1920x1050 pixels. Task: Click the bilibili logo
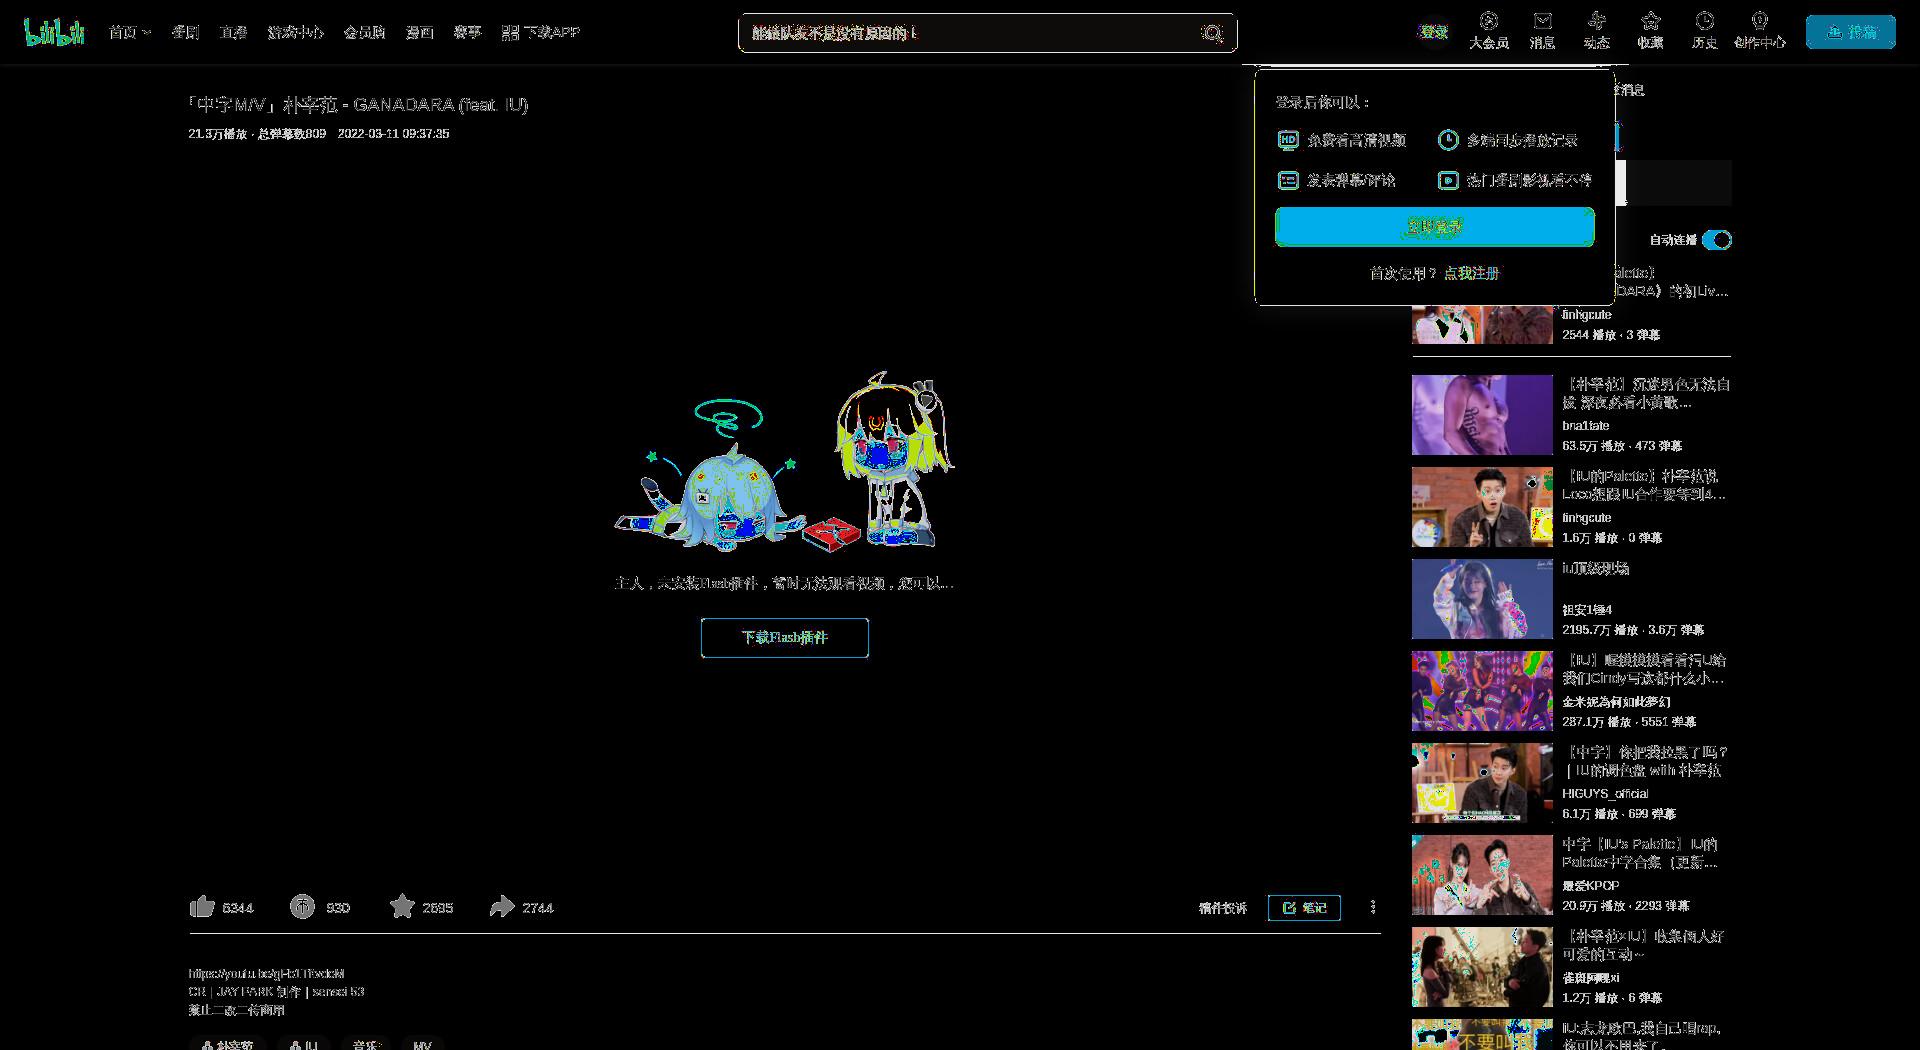coord(54,32)
